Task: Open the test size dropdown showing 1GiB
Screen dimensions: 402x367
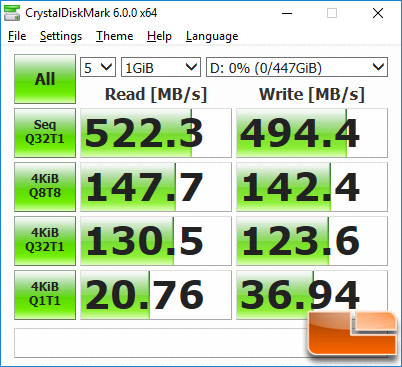Action: tap(161, 68)
